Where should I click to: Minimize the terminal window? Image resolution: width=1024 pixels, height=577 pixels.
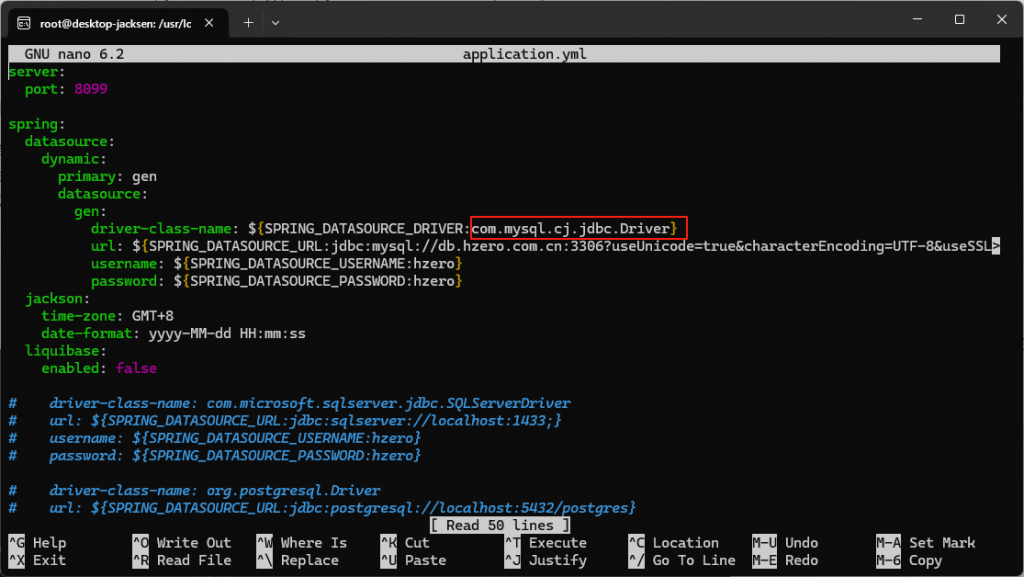913,20
